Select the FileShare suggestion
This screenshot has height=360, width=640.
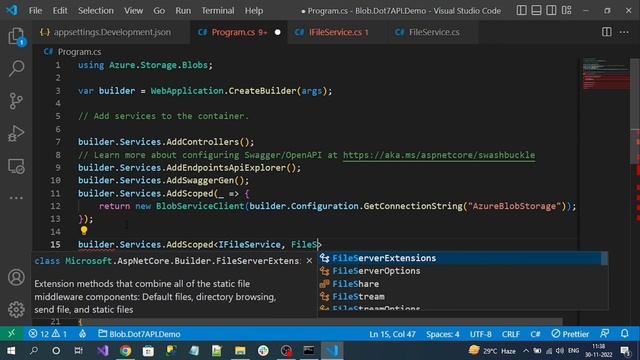point(460,284)
